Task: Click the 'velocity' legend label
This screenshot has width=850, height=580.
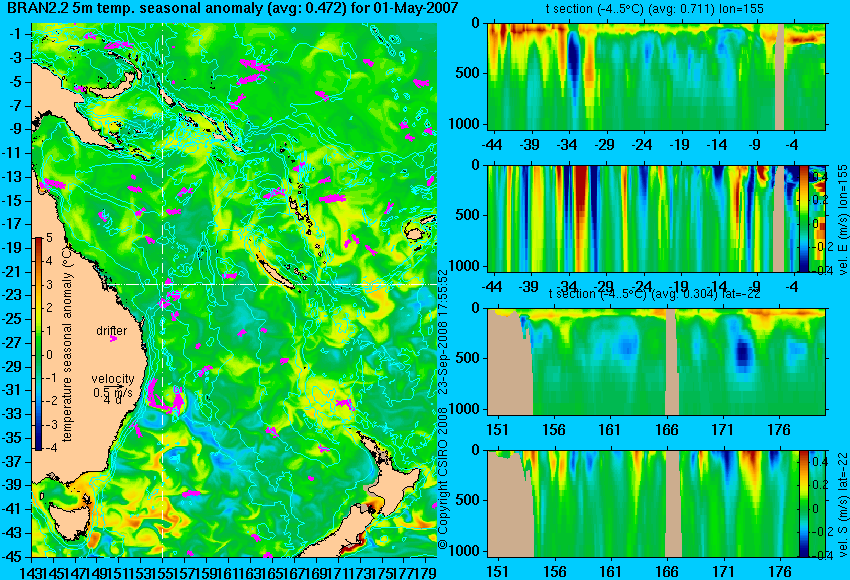Action: click(x=113, y=379)
